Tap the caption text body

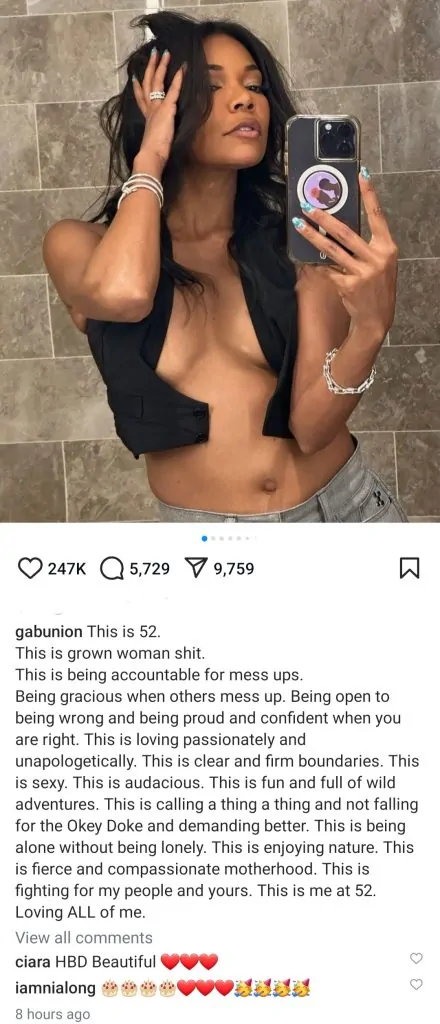click(x=217, y=776)
